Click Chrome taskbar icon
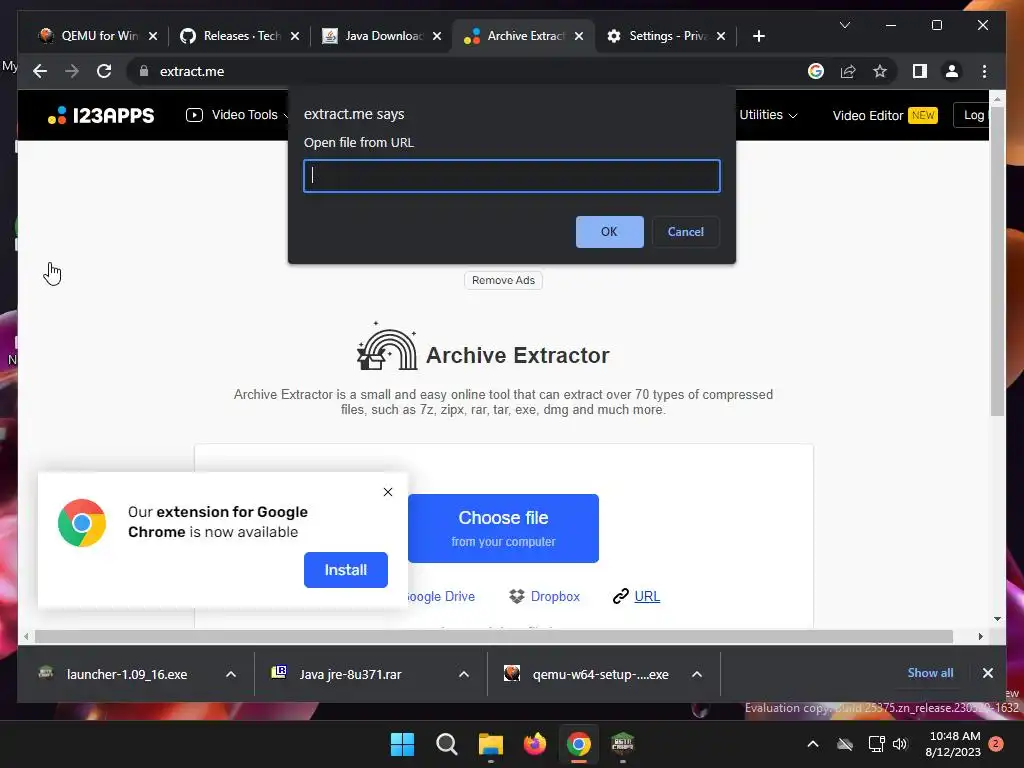Screen dimensions: 1024x768 579,744
